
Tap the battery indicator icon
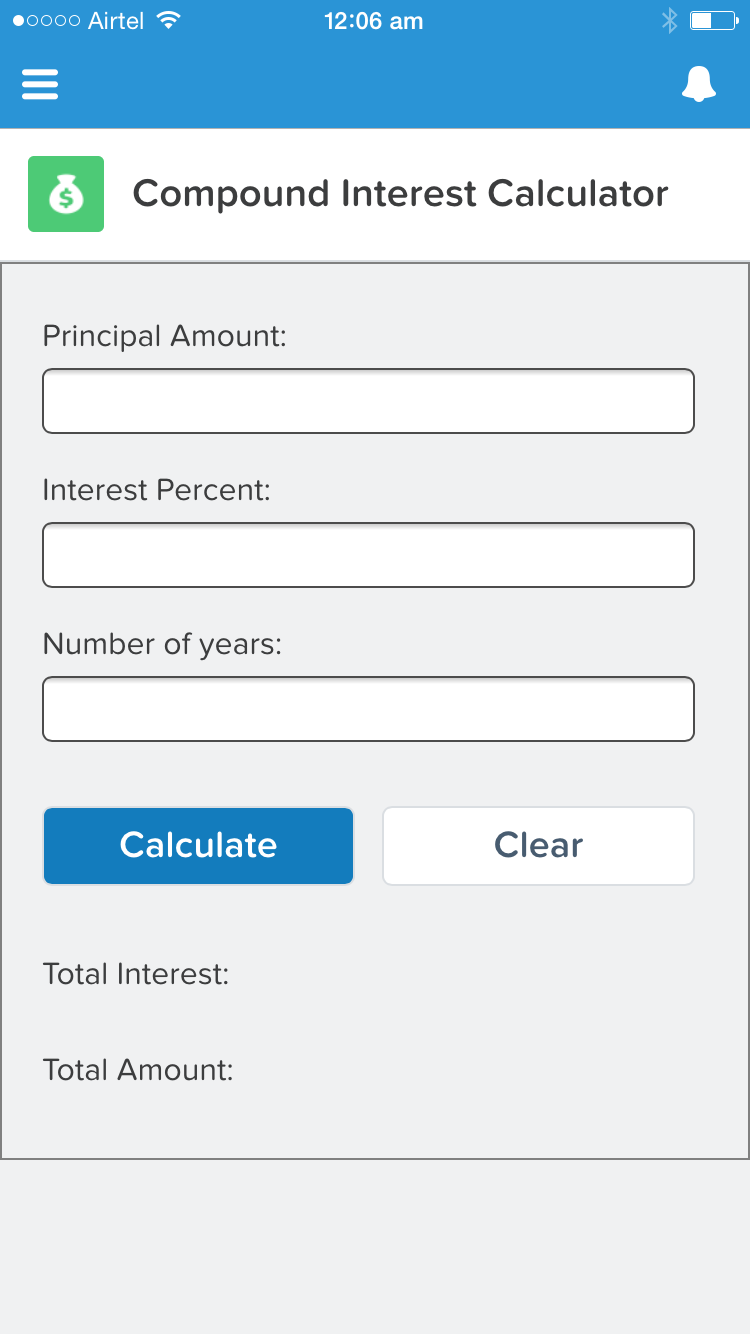(712, 21)
